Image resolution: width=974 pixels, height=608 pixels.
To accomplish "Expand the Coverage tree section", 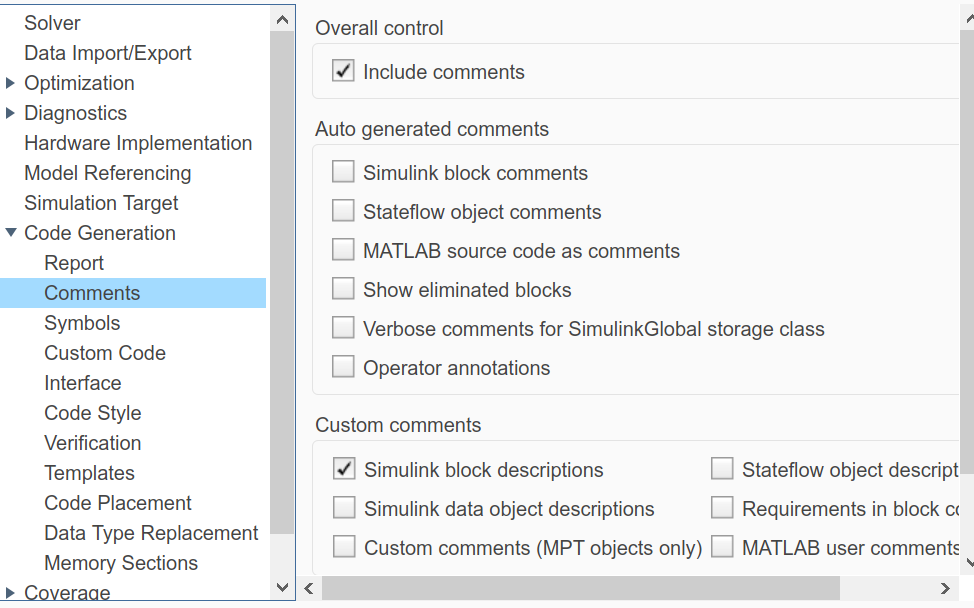I will [x=10, y=591].
